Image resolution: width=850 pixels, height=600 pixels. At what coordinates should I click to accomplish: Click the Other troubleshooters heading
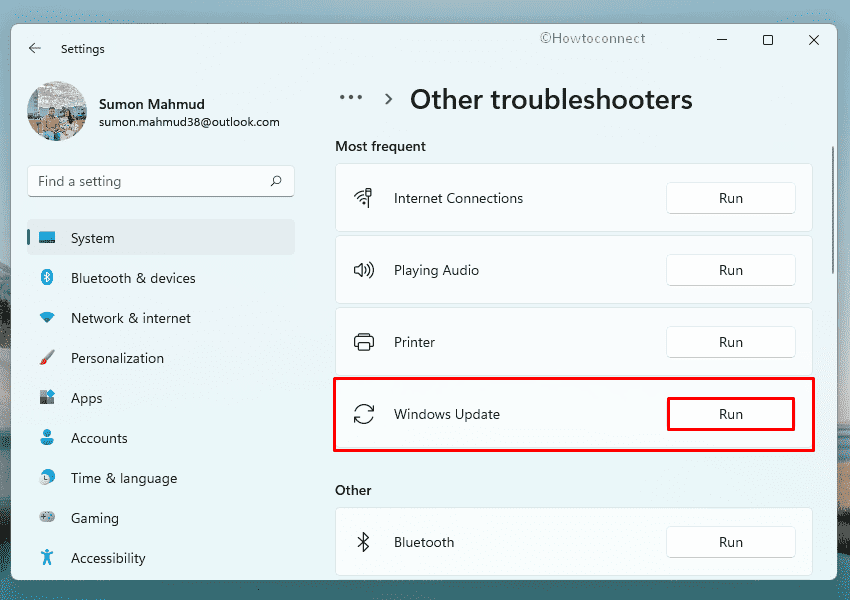pos(551,100)
